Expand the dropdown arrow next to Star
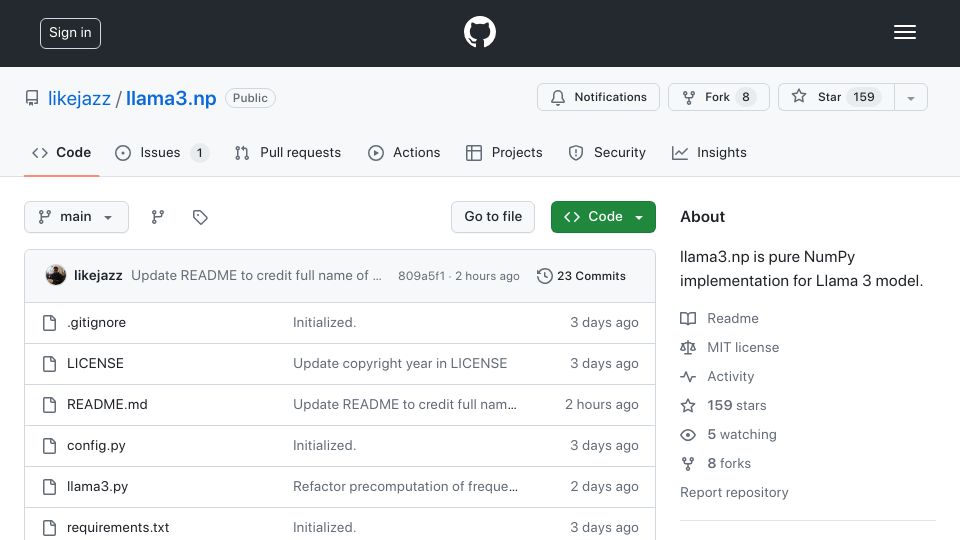The height and width of the screenshot is (540, 960). [911, 98]
